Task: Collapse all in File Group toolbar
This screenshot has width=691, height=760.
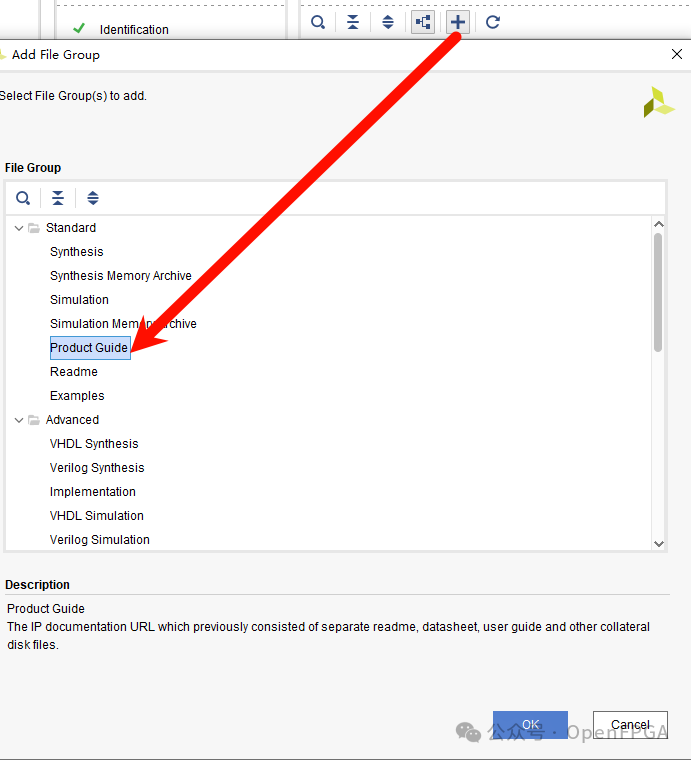Action: pyautogui.click(x=58, y=198)
